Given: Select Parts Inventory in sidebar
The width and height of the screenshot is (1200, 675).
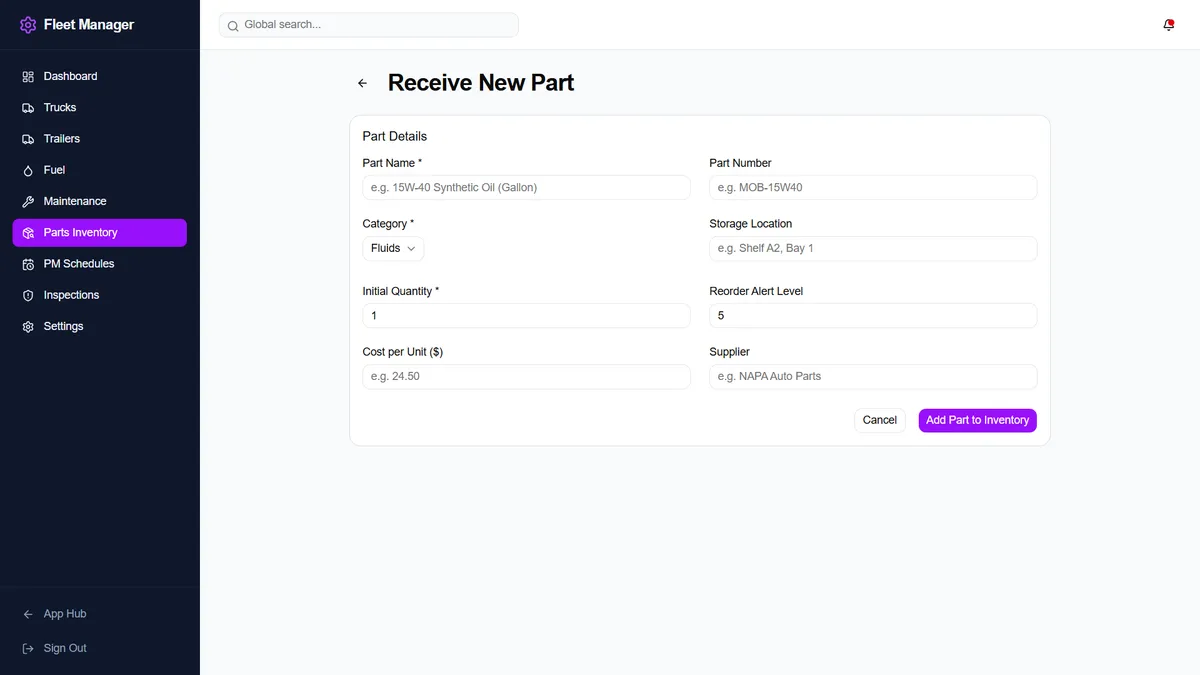Looking at the screenshot, I should 99,233.
